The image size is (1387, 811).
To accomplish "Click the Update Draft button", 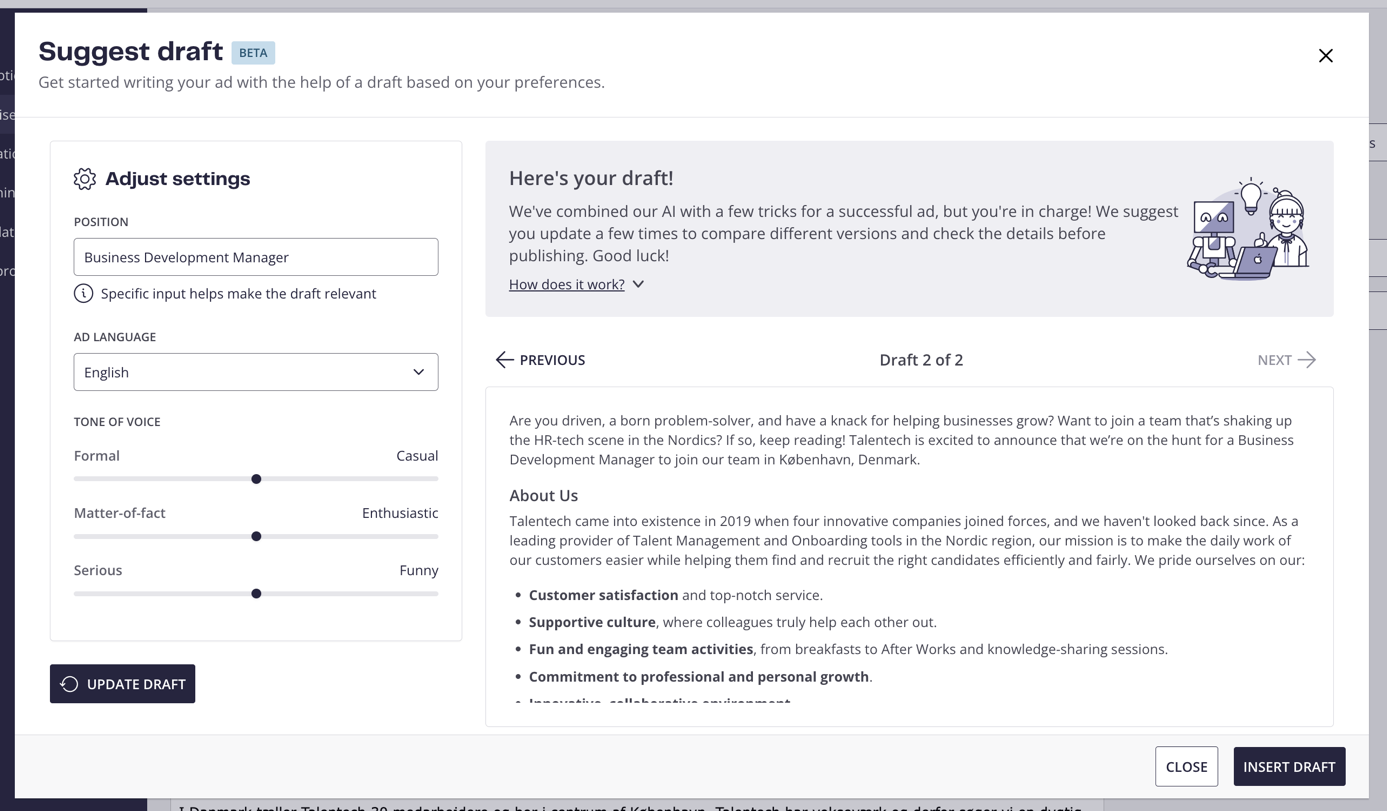I will click(x=123, y=684).
